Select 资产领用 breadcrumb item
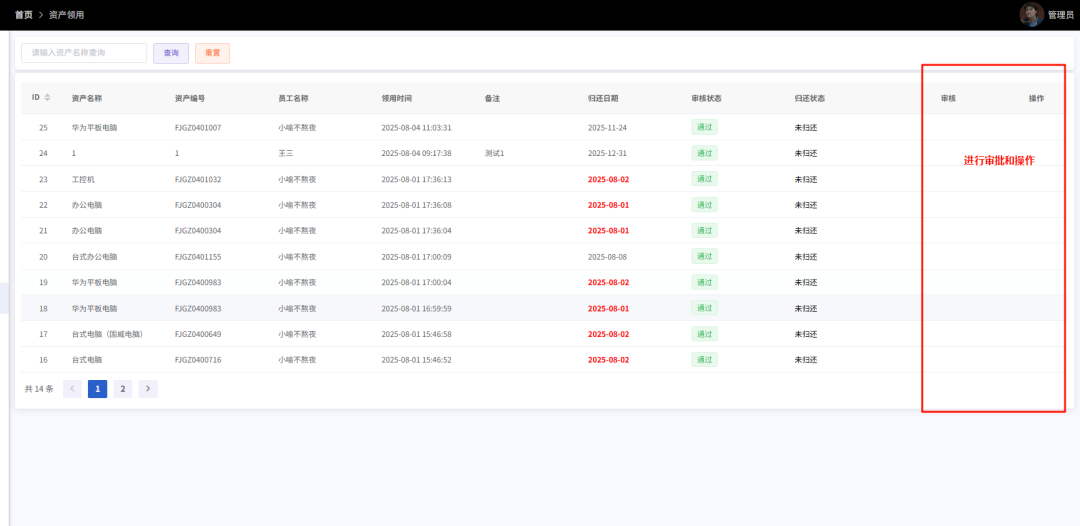This screenshot has height=526, width=1080. coord(67,15)
